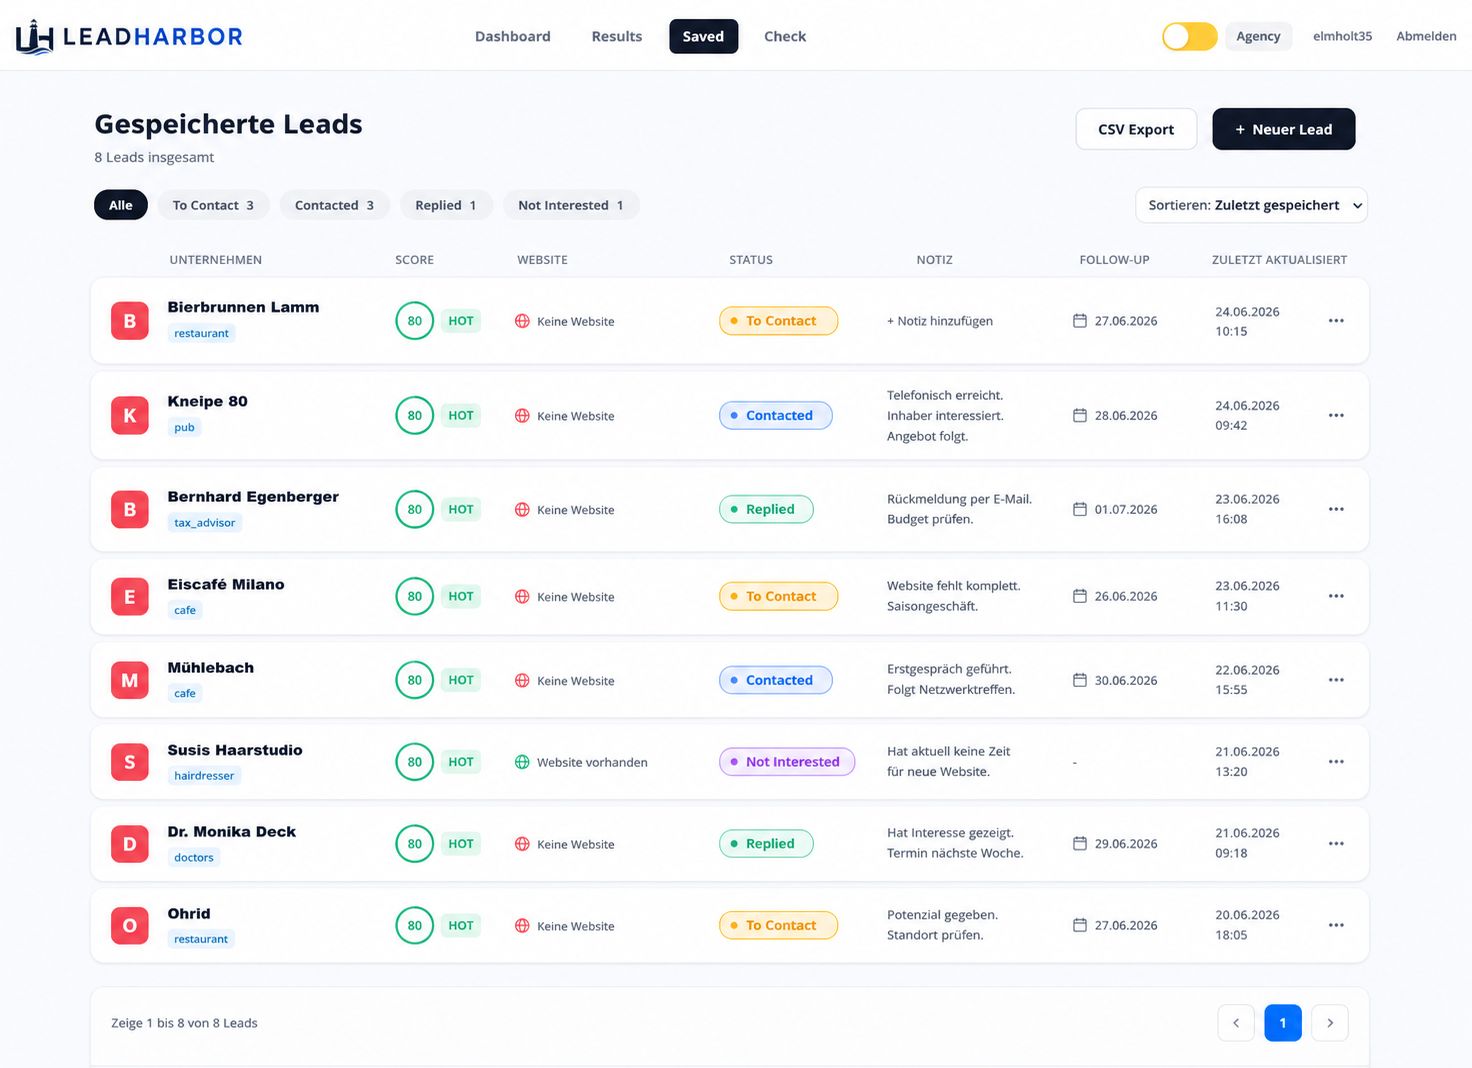This screenshot has height=1068, width=1472.
Task: Click calendar icon for Dr. Monika Deck follow-up
Action: click(1080, 844)
